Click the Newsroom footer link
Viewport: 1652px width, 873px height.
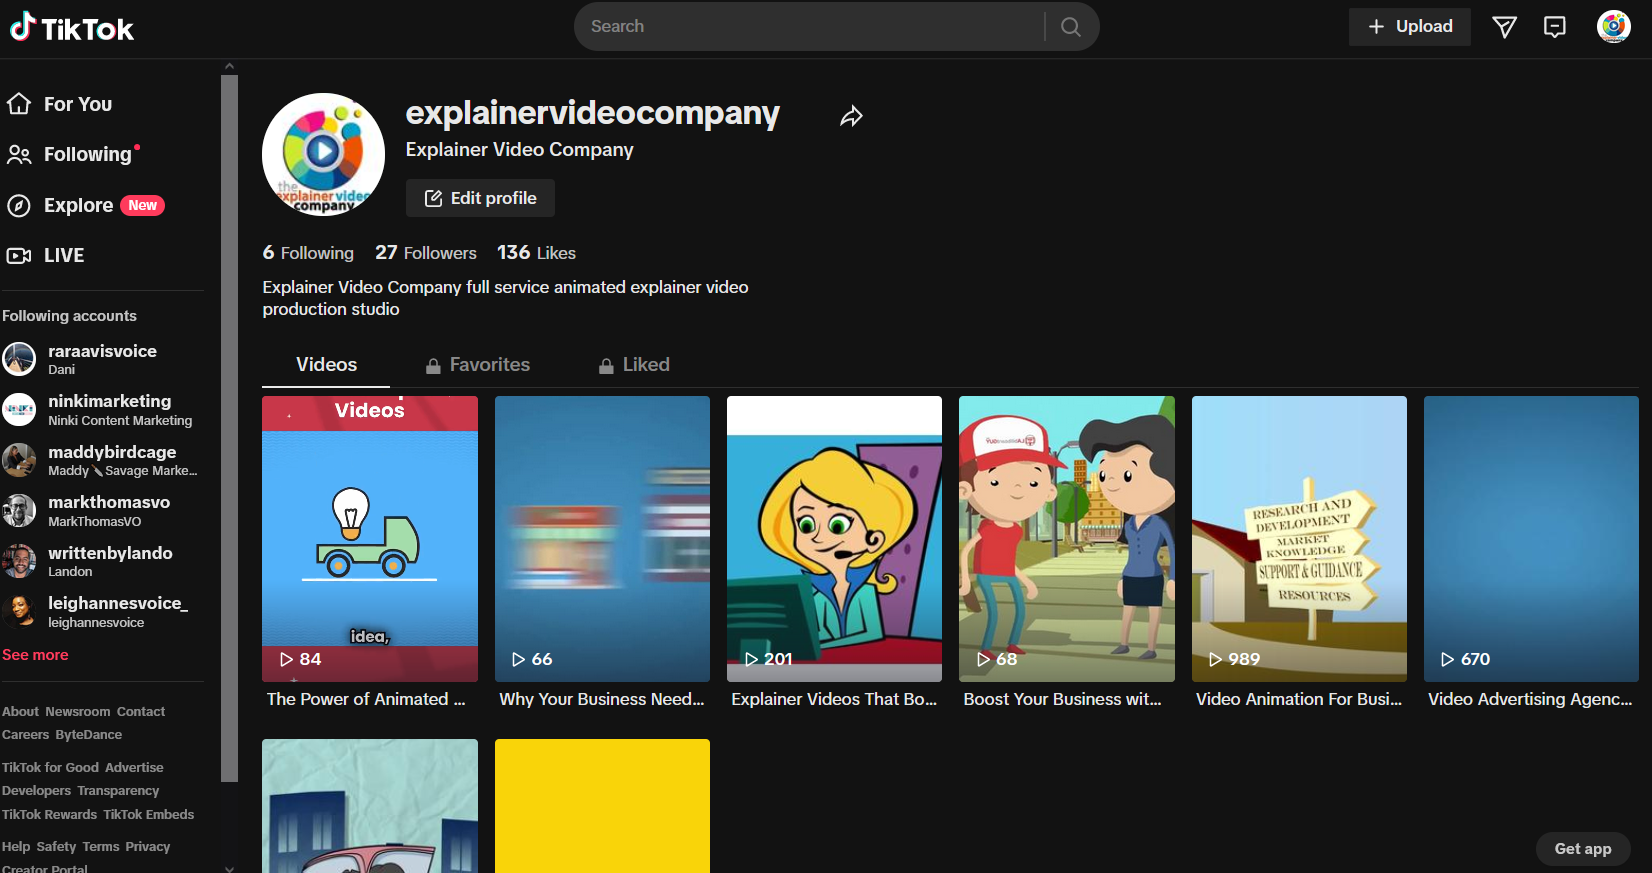pyautogui.click(x=78, y=712)
